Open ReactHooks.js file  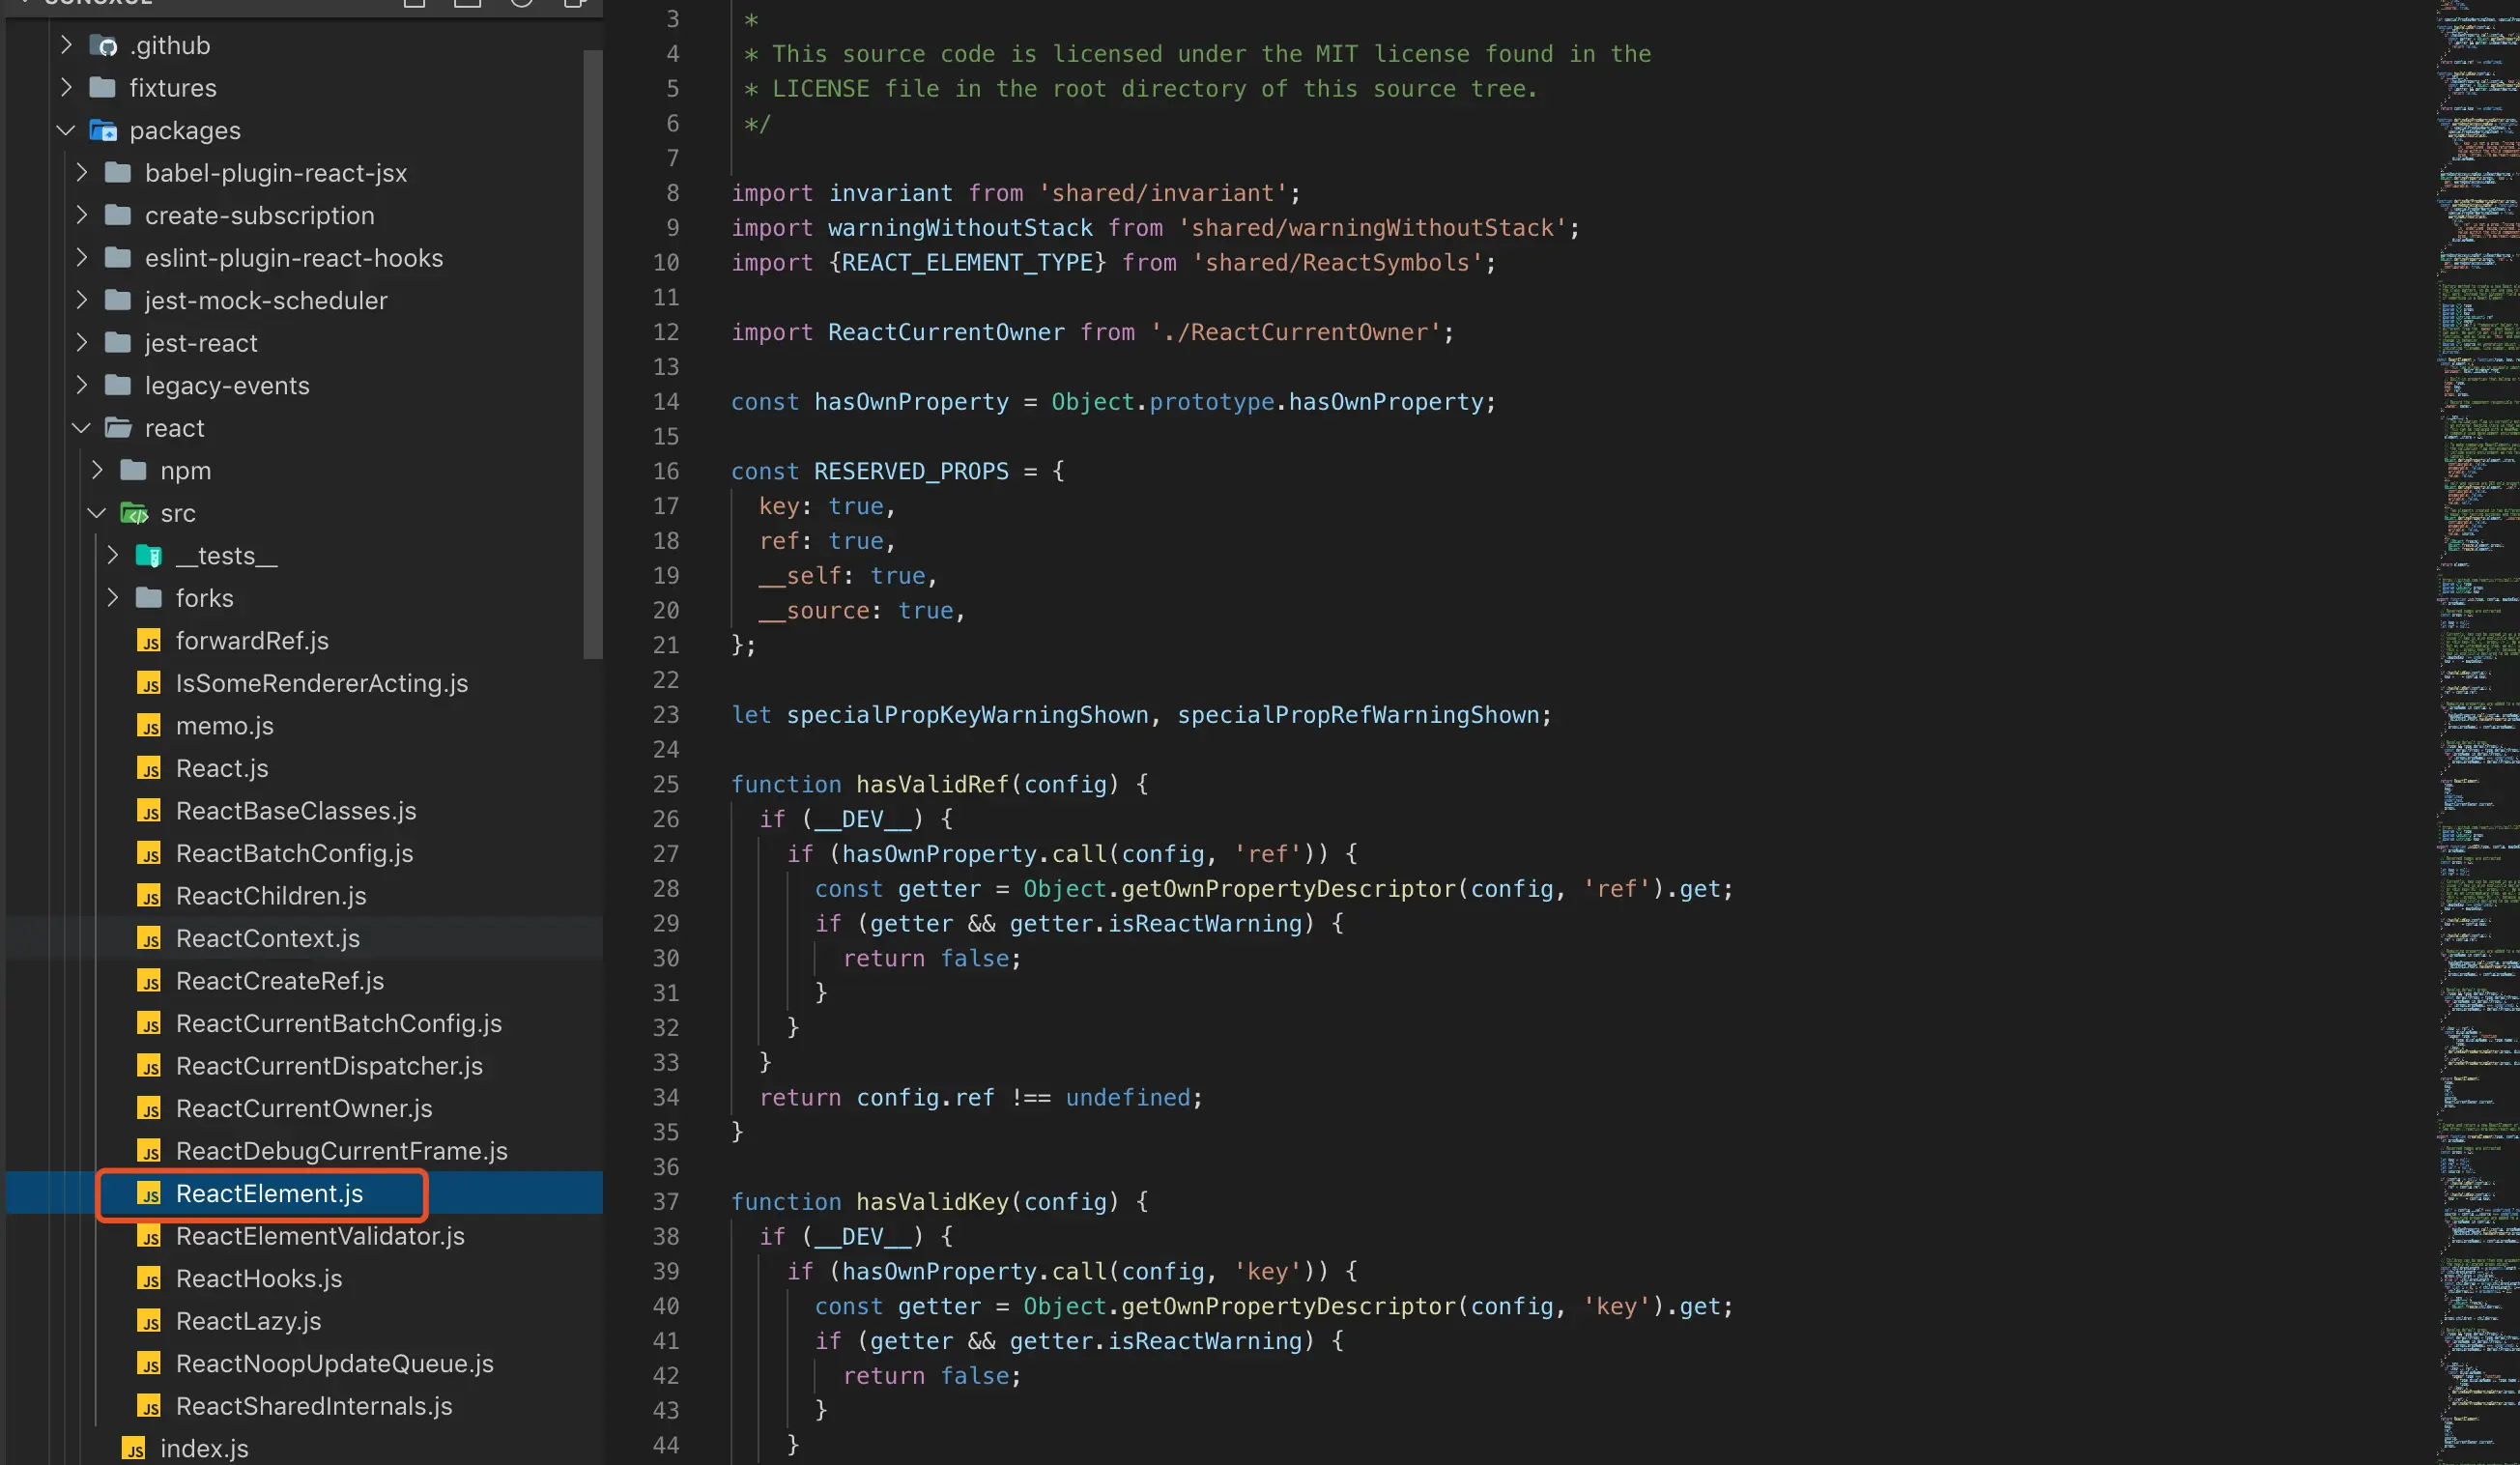coord(258,1279)
